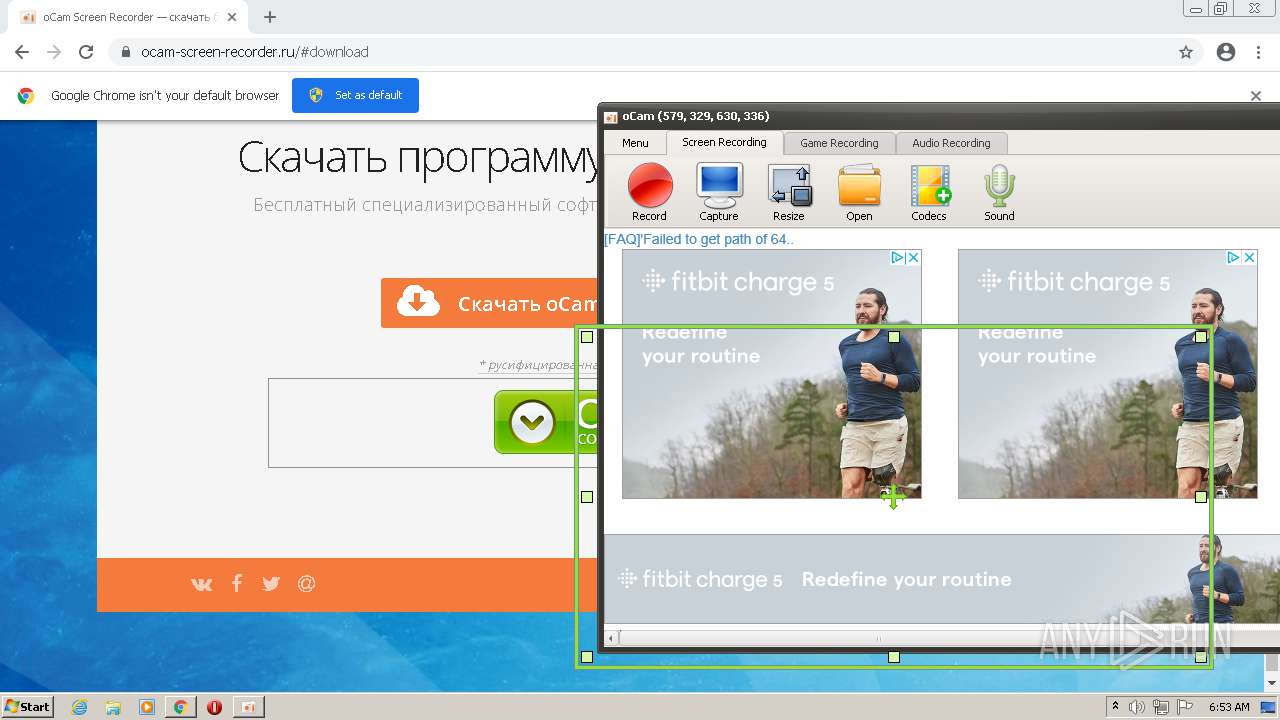Launch Internet Explorer from taskbar
Screen dimensions: 1280x720
pyautogui.click(x=79, y=707)
